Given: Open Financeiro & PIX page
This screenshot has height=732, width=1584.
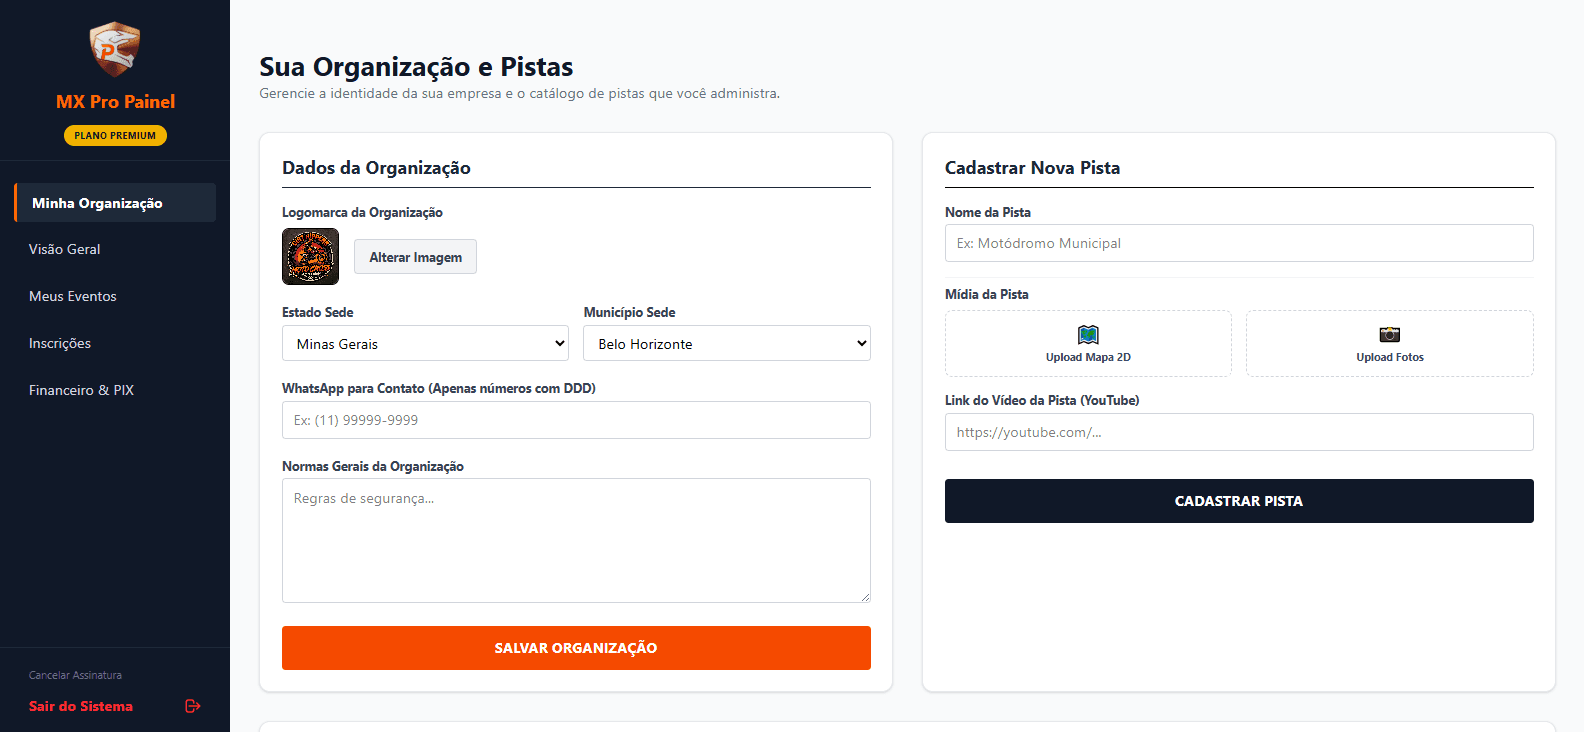Looking at the screenshot, I should click(81, 390).
